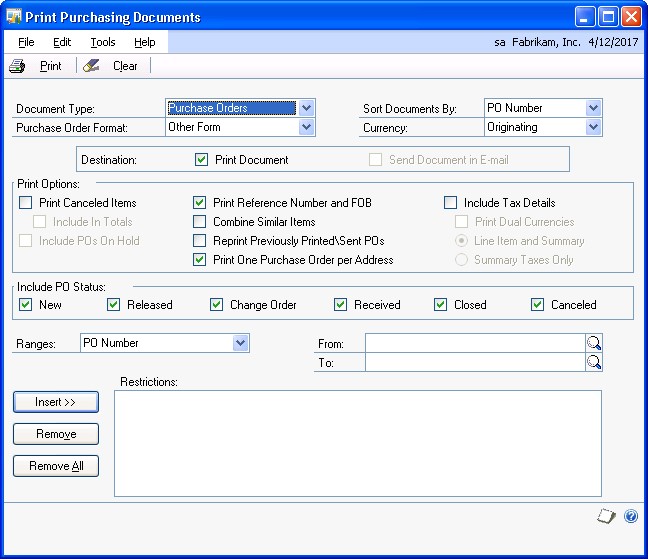The image size is (648, 559).
Task: Open the File menu
Action: 26,42
